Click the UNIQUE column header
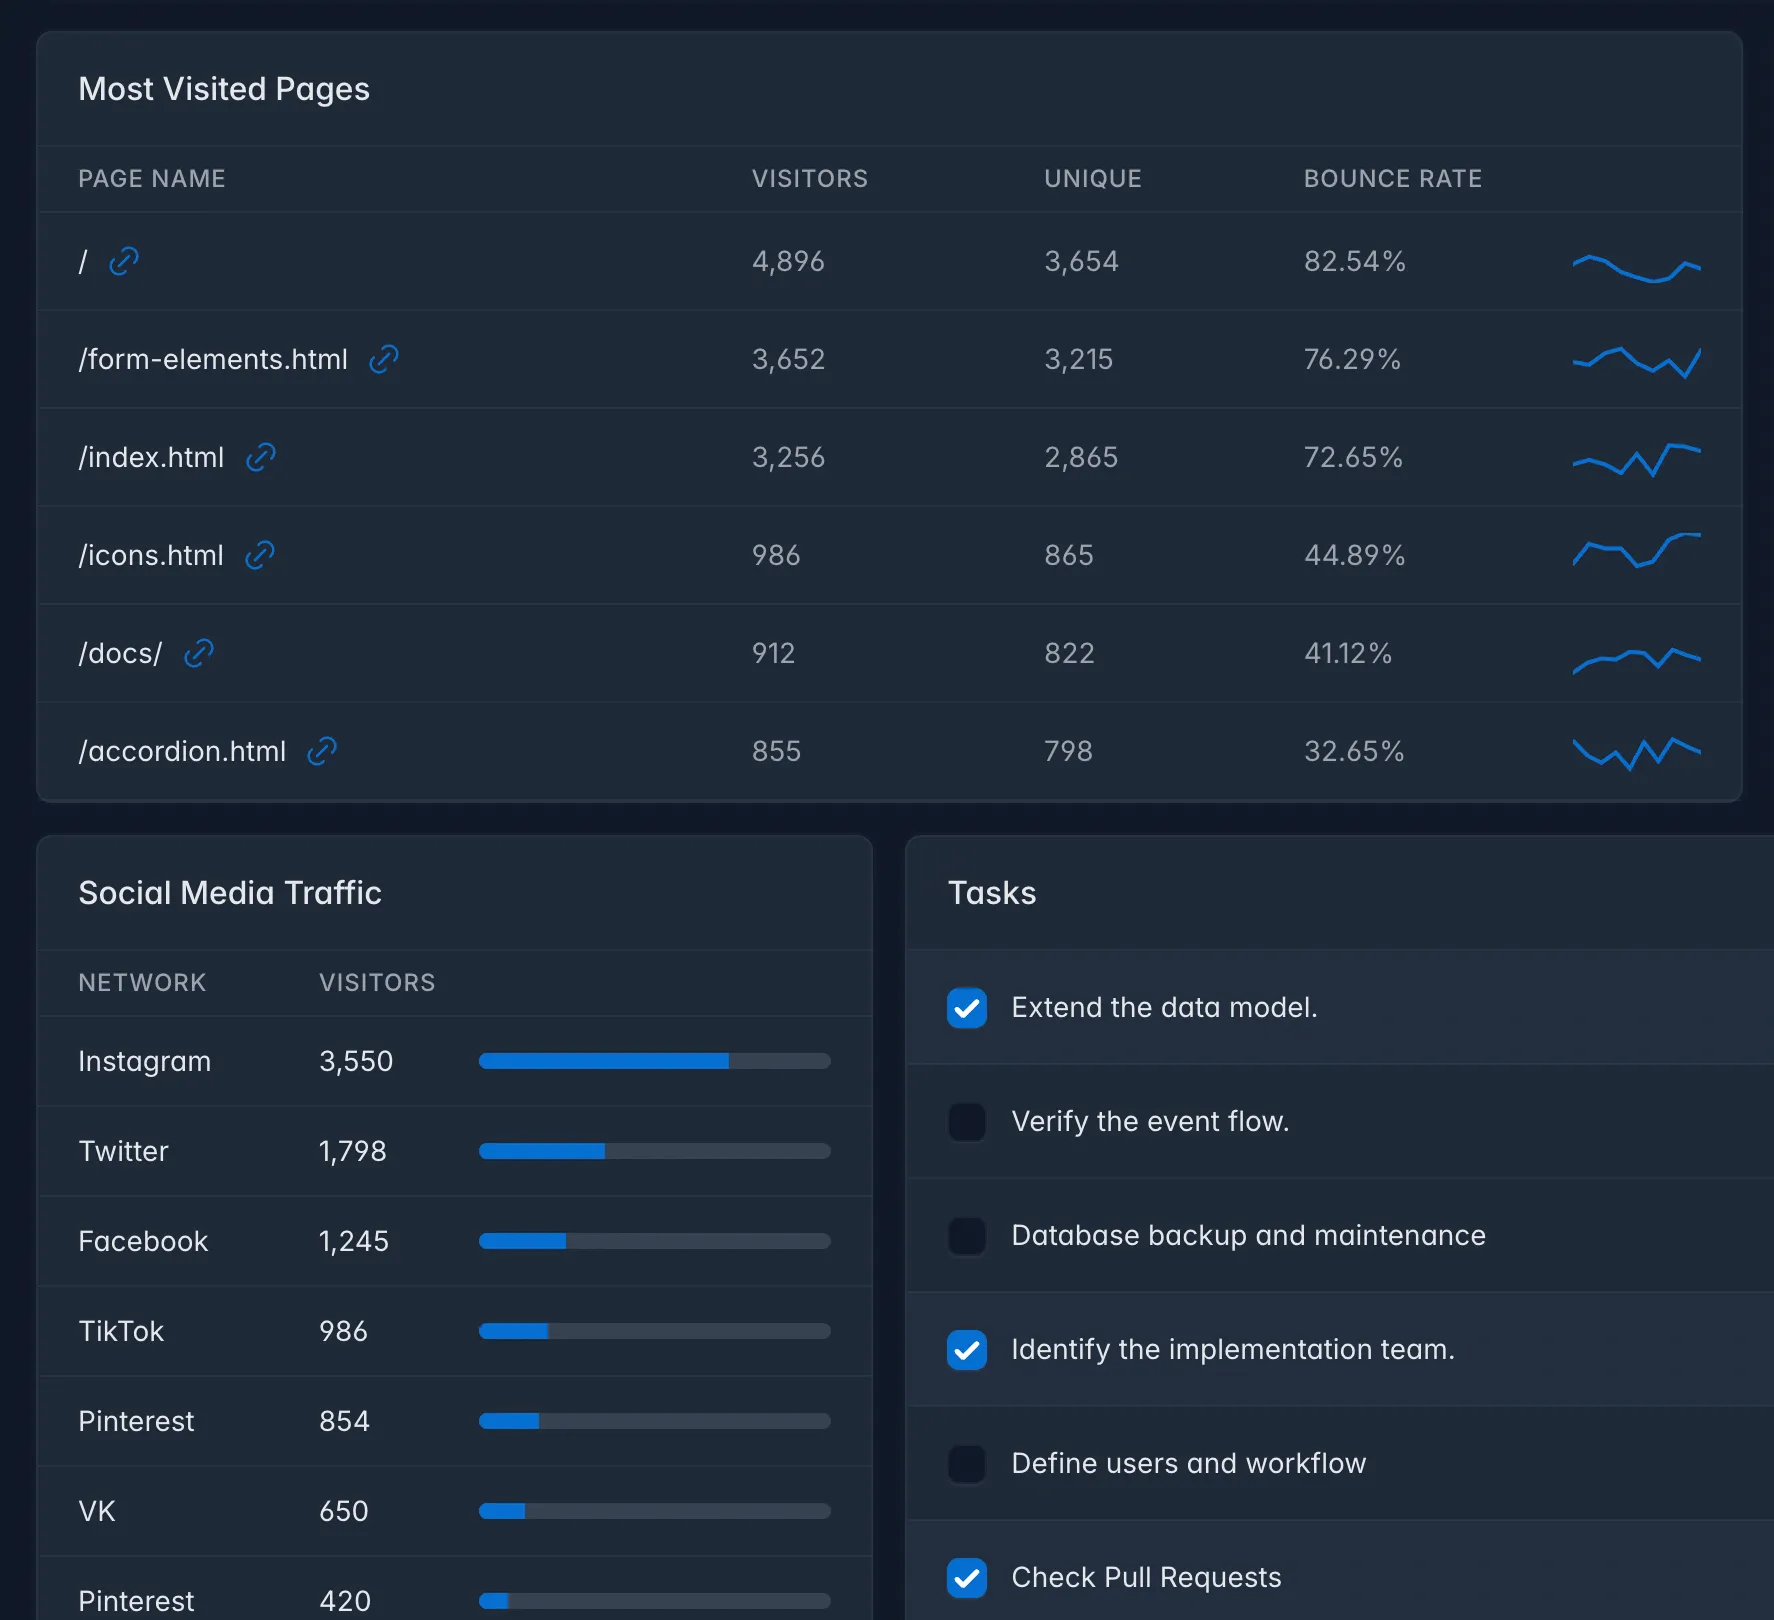Screen dimensions: 1774x1620 pyautogui.click(x=1093, y=179)
